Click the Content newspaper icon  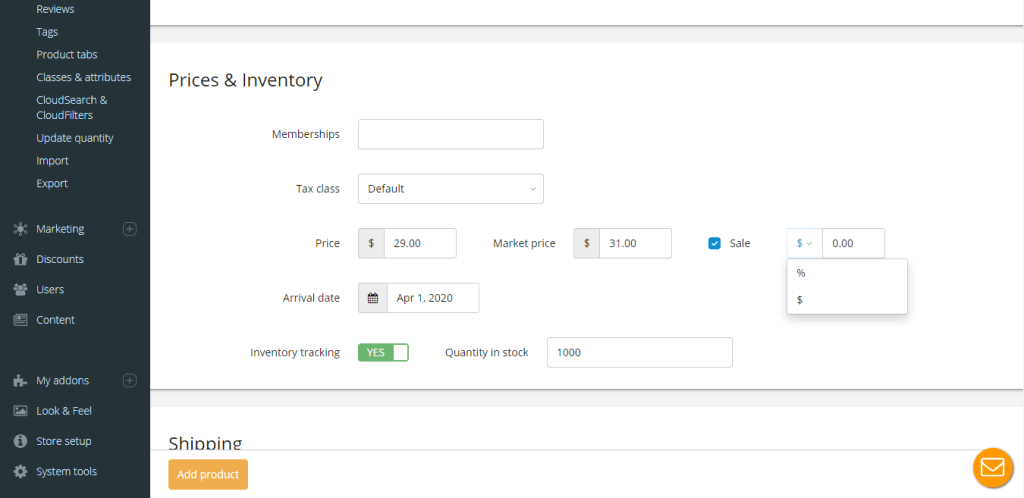click(20, 320)
